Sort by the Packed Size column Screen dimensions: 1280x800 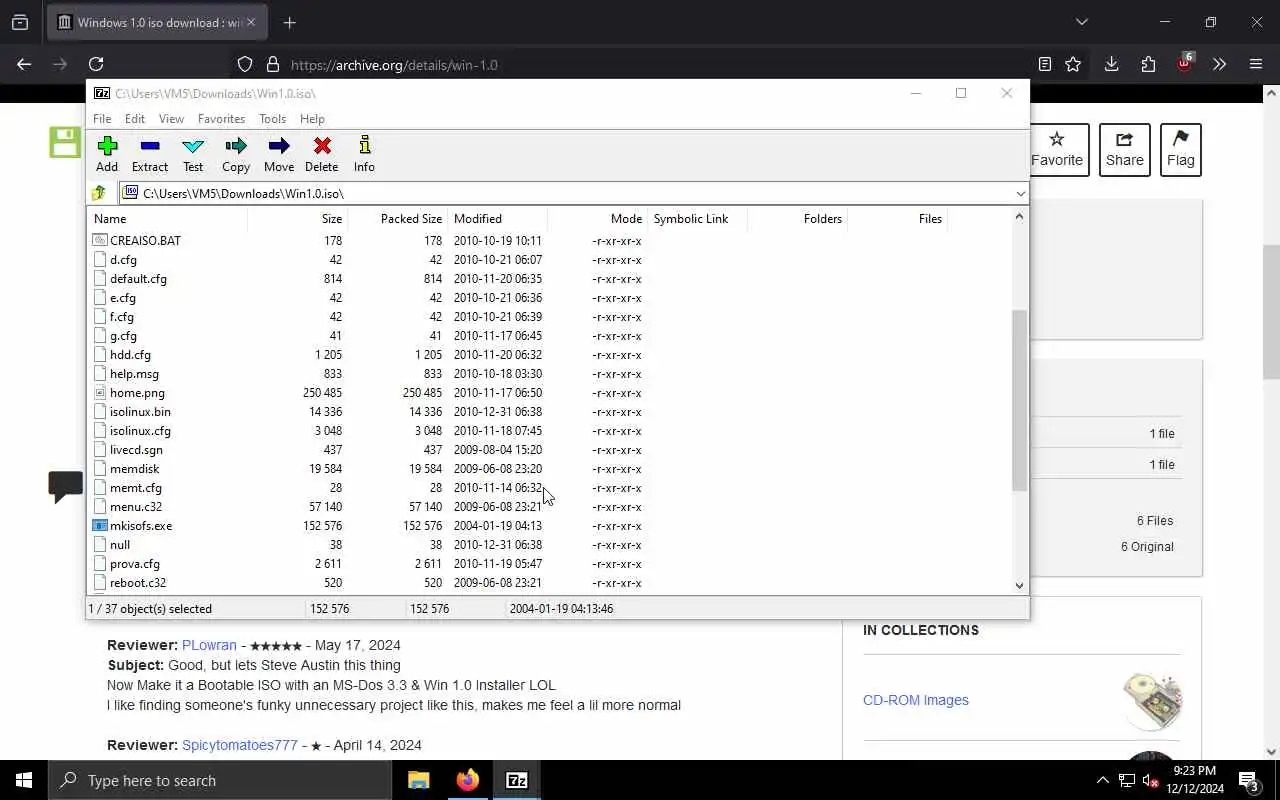pyautogui.click(x=397, y=218)
